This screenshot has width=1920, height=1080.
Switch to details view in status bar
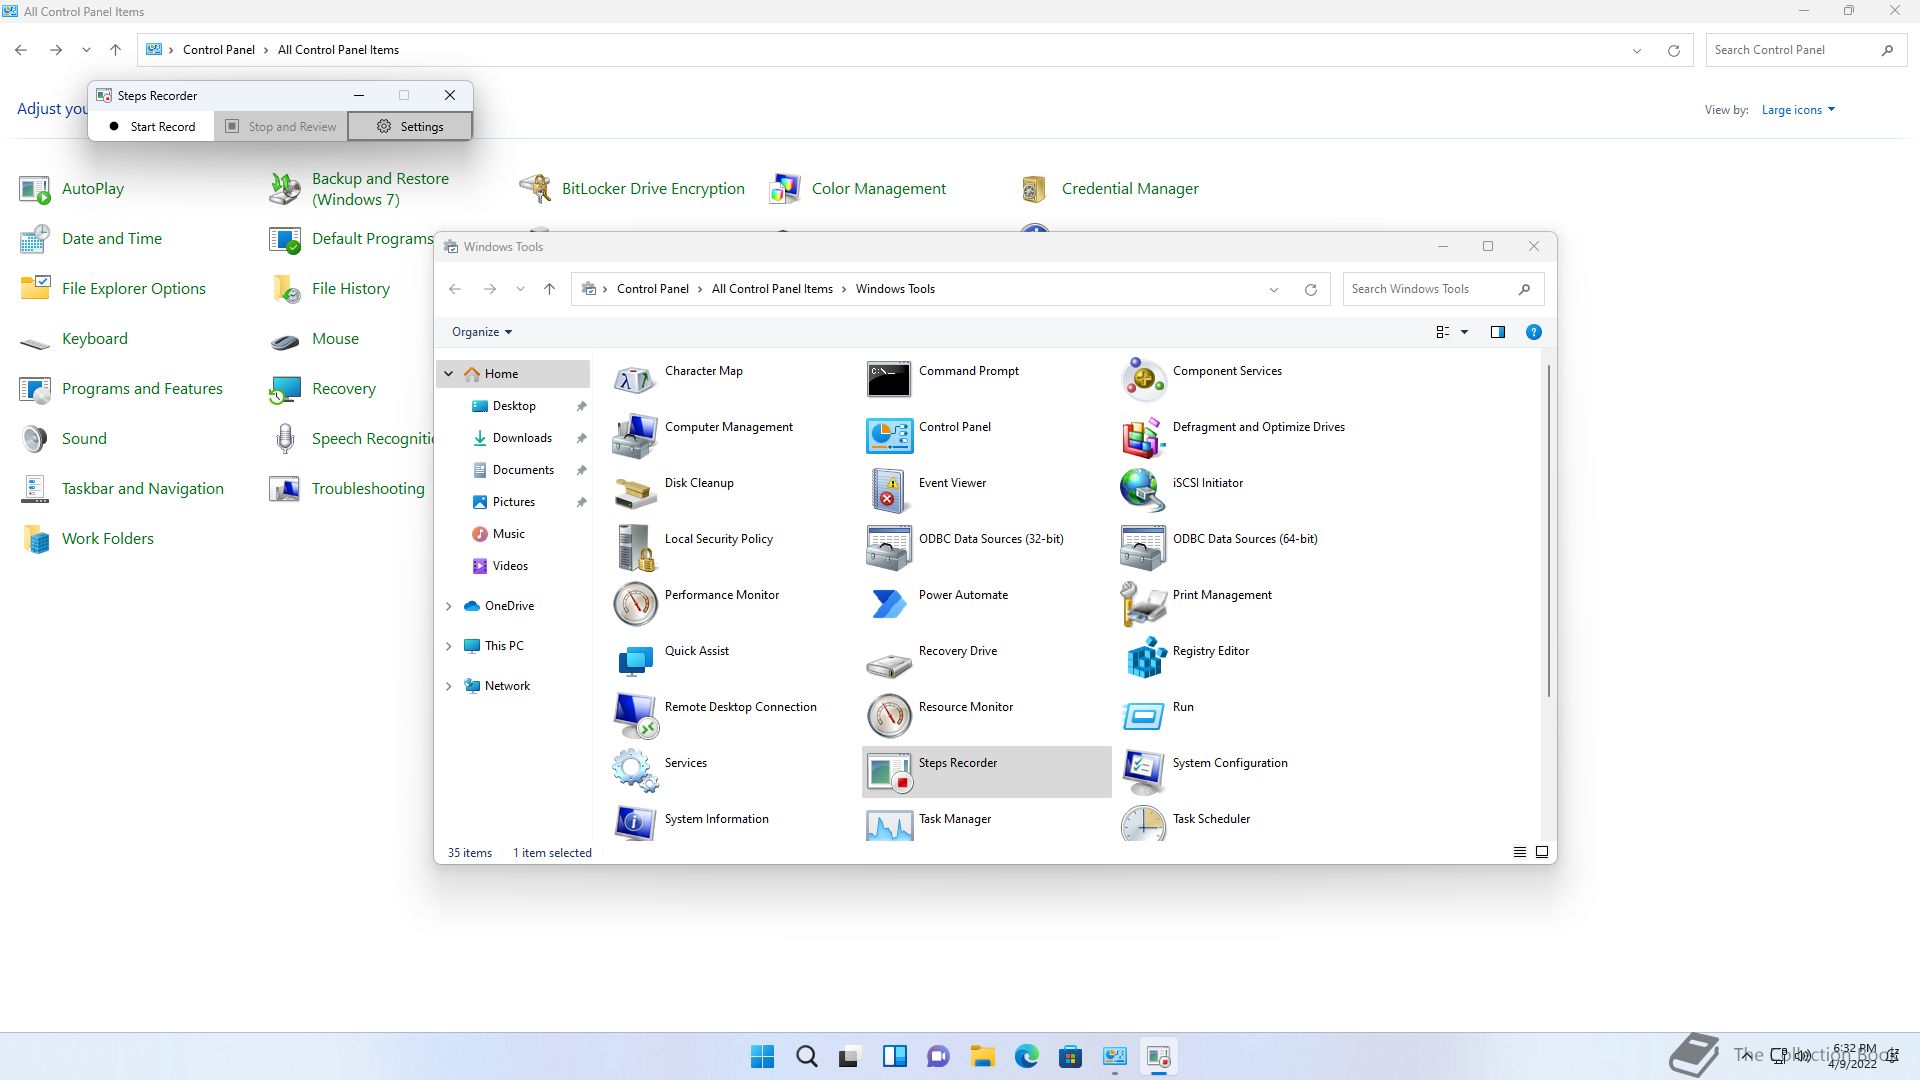[1519, 852]
